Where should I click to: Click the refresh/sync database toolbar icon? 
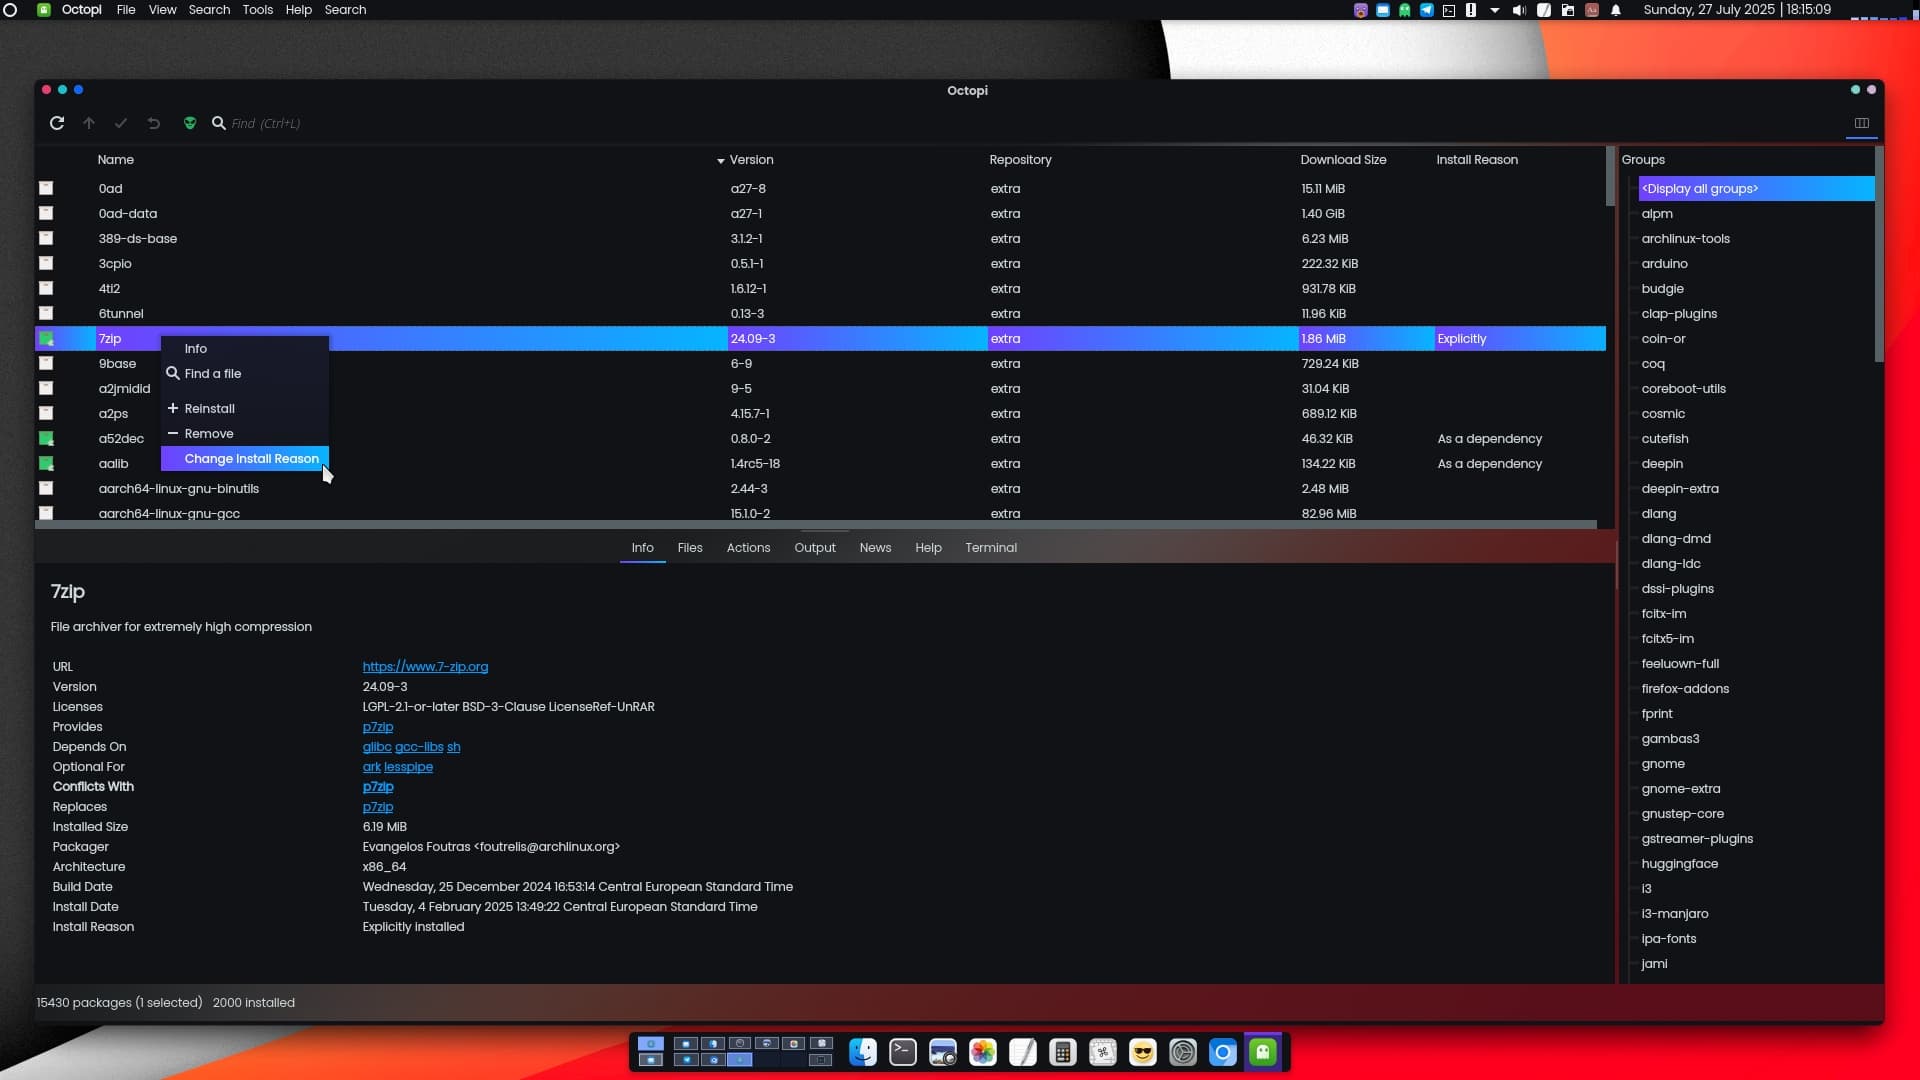click(x=57, y=123)
